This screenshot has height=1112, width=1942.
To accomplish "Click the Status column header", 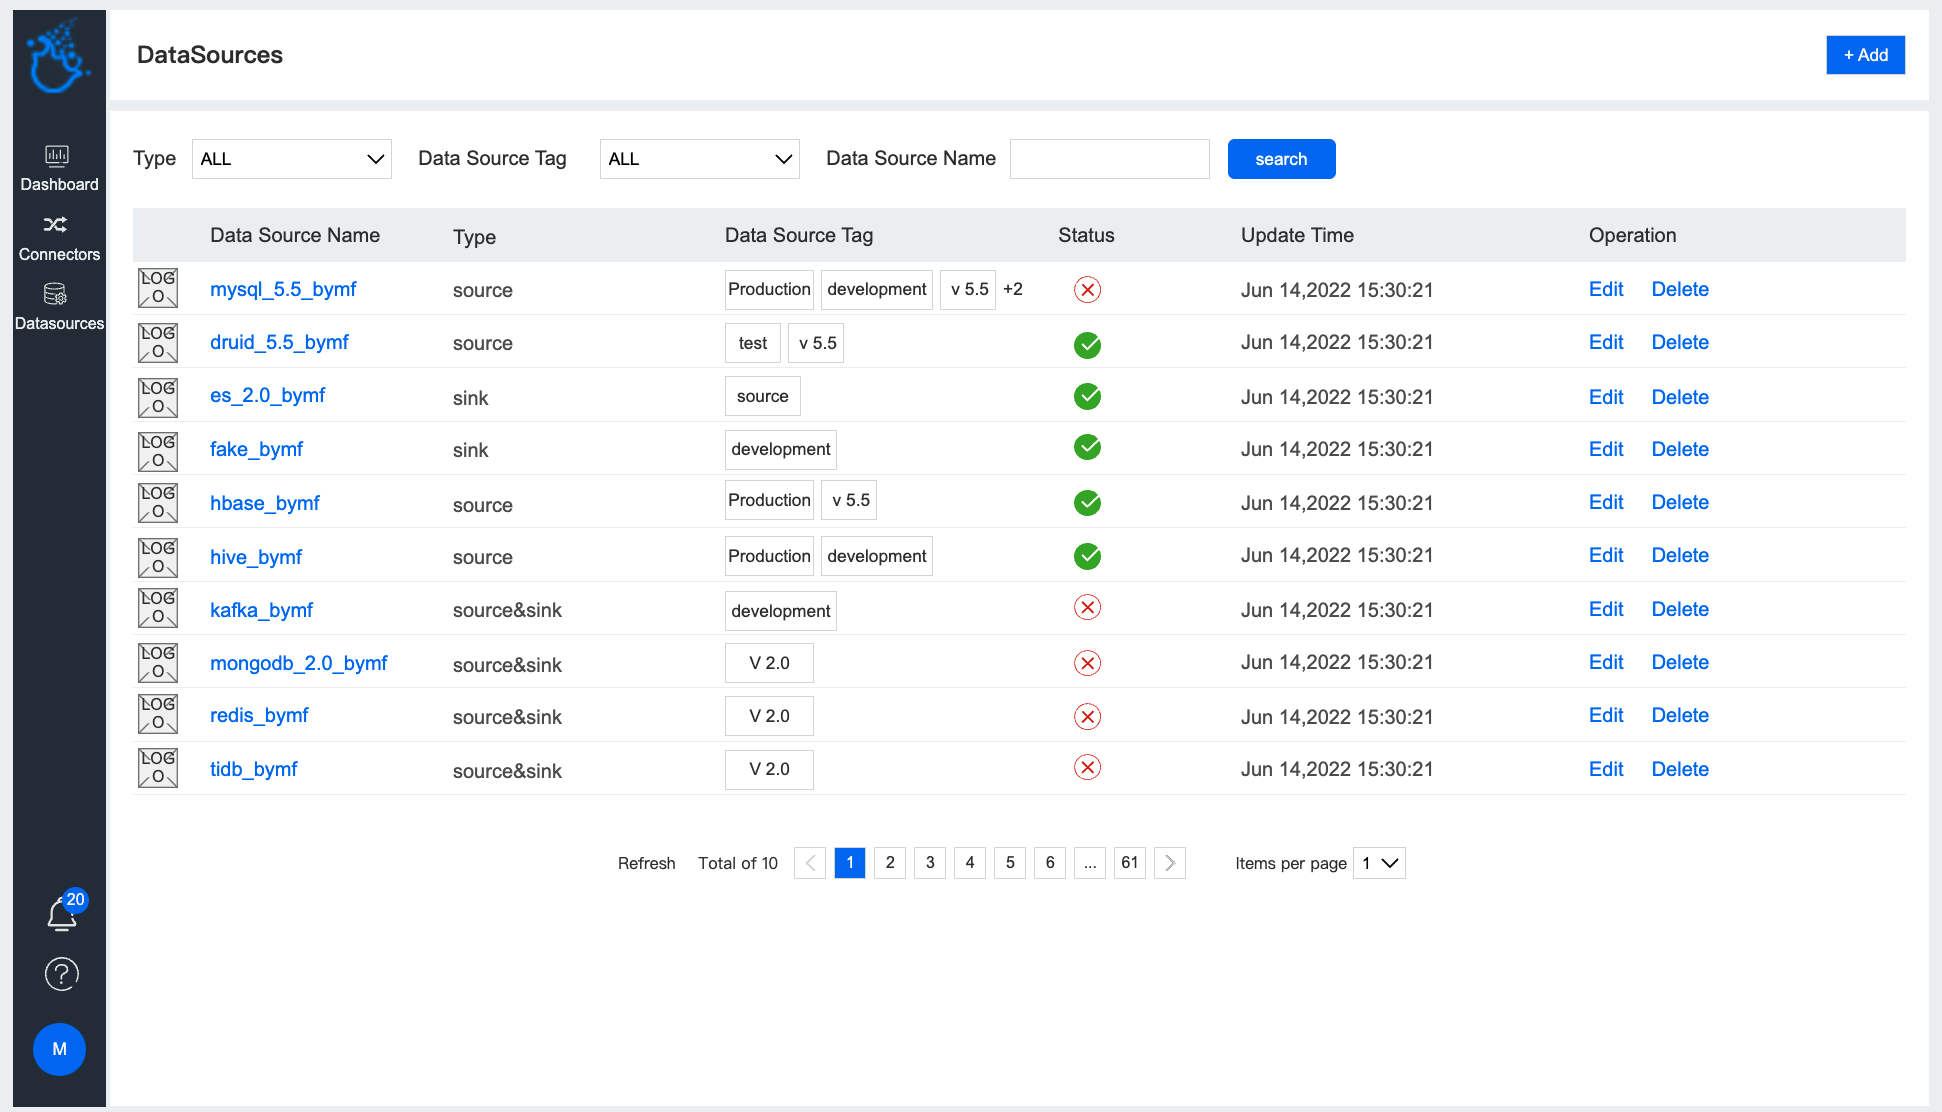I will coord(1086,235).
